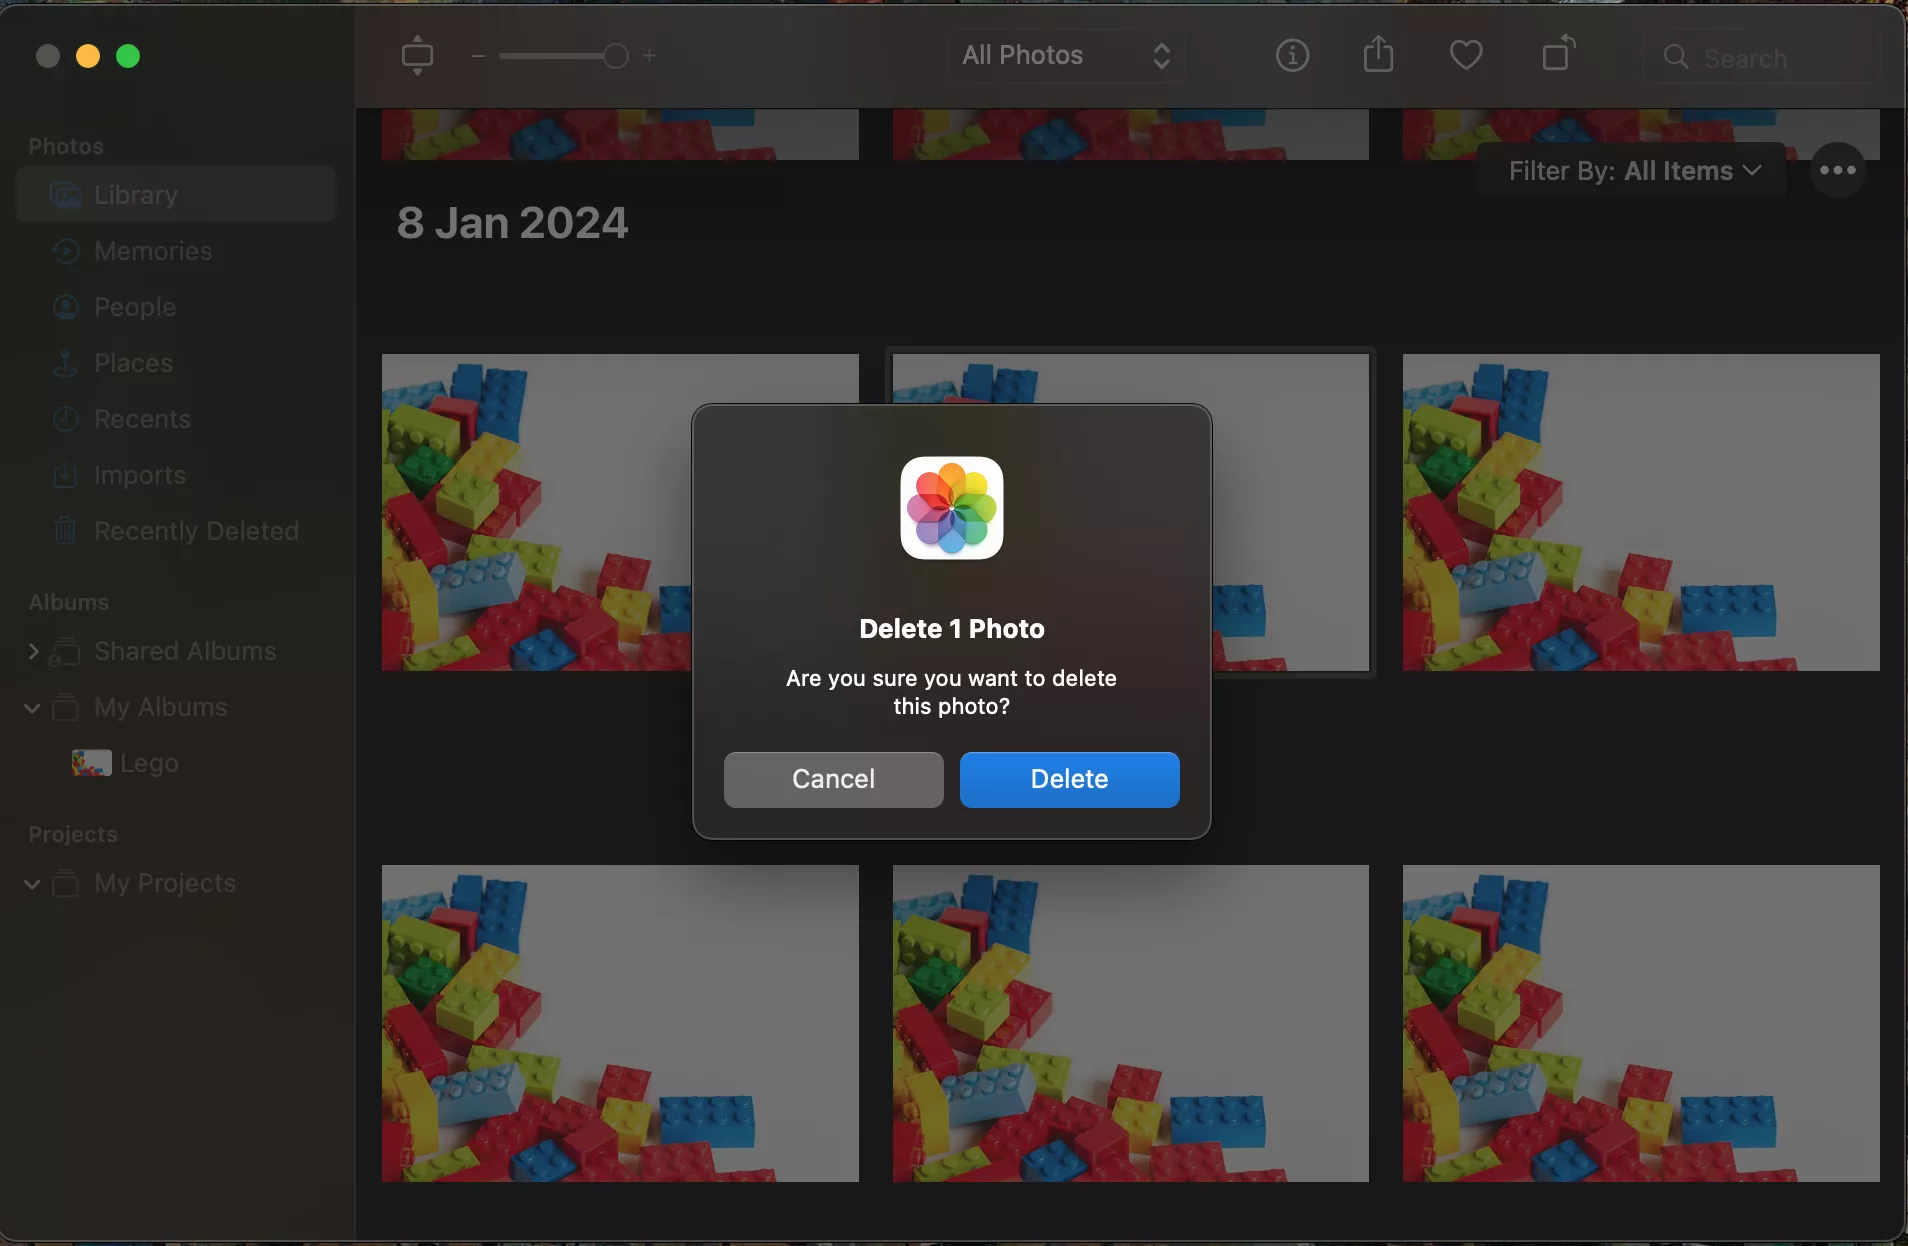Open the All Photos view dropdown
This screenshot has width=1908, height=1246.
point(1066,56)
